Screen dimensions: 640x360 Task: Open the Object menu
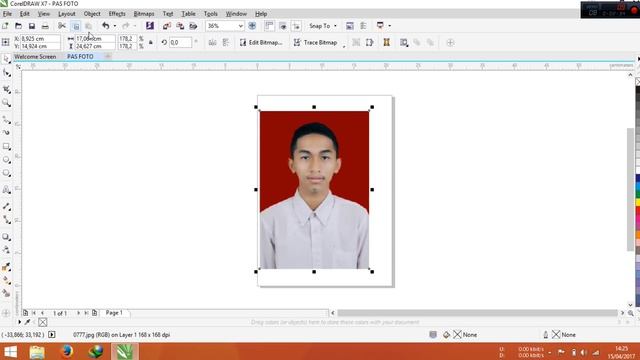(x=92, y=14)
